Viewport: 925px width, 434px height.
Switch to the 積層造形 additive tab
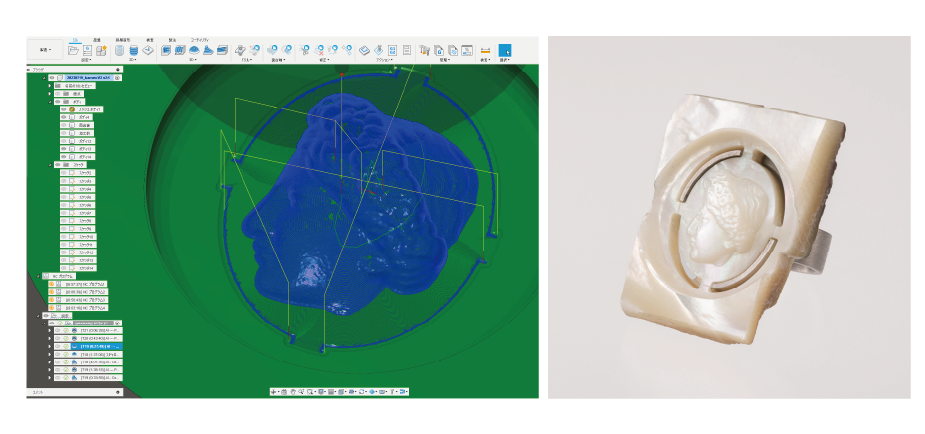(x=123, y=40)
